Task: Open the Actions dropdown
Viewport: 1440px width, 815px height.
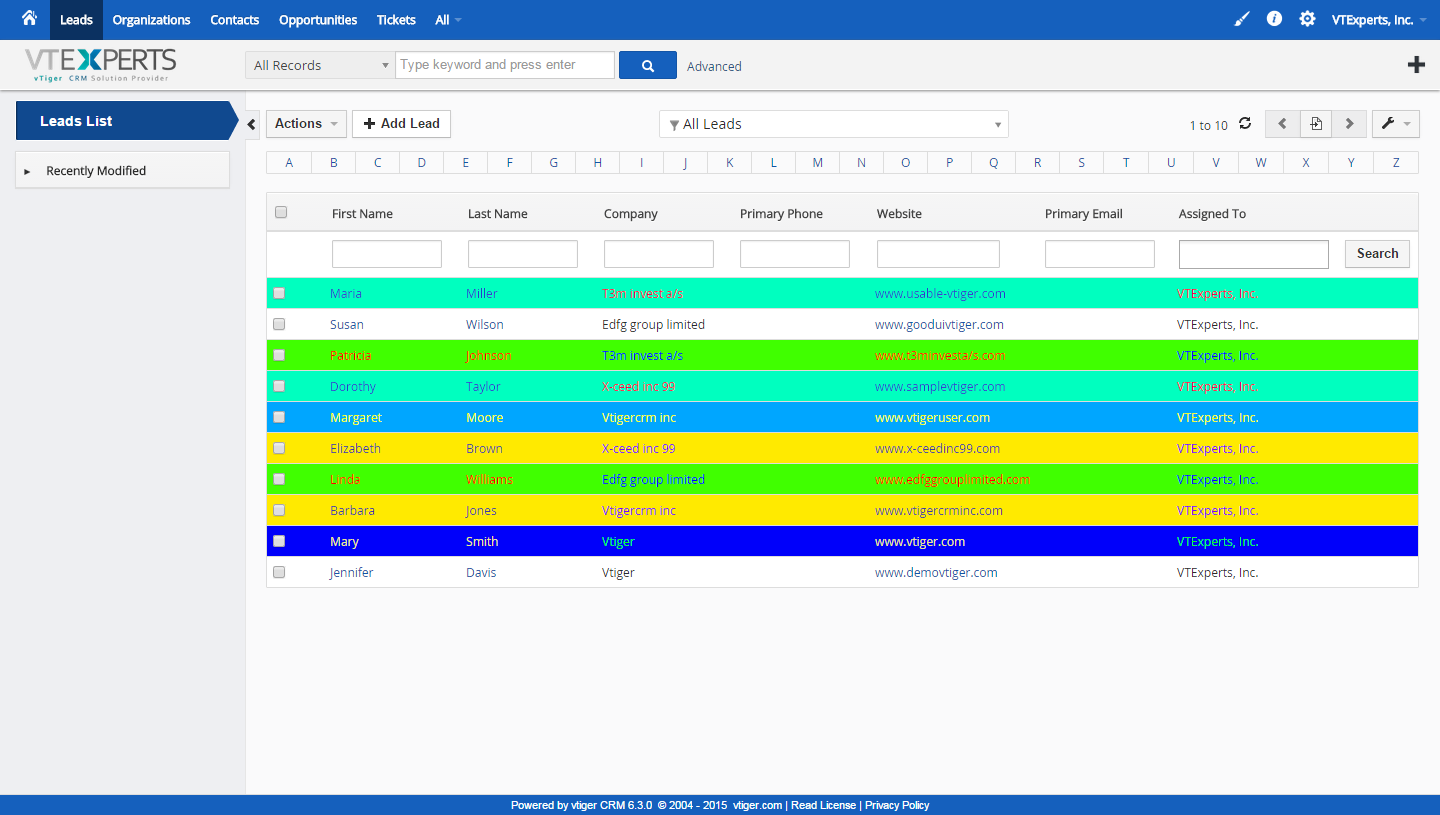Action: click(x=306, y=123)
